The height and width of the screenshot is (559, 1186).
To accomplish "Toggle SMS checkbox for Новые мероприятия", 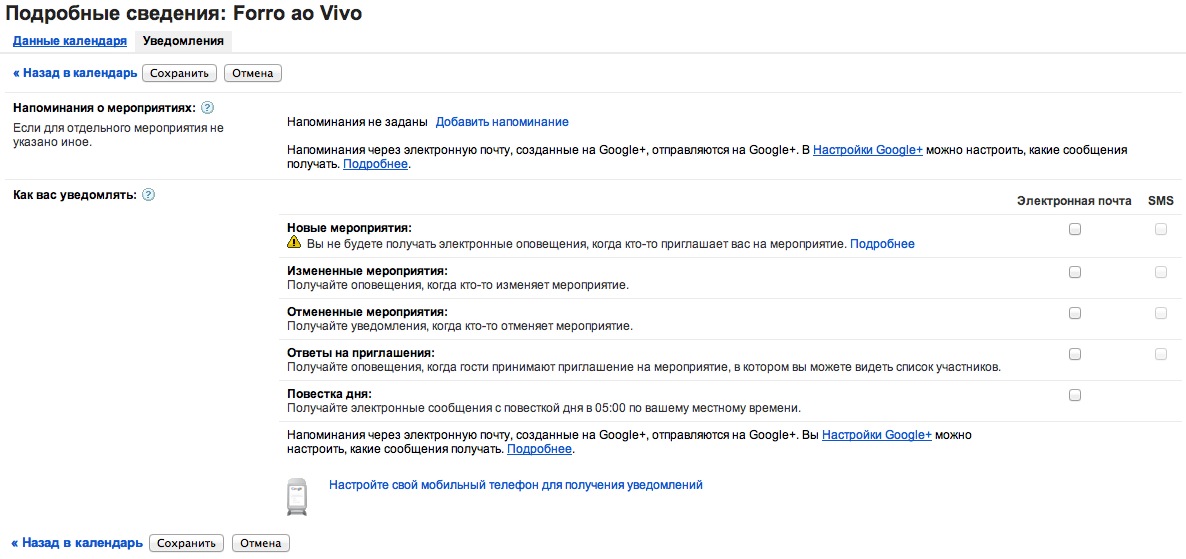I will (1160, 230).
